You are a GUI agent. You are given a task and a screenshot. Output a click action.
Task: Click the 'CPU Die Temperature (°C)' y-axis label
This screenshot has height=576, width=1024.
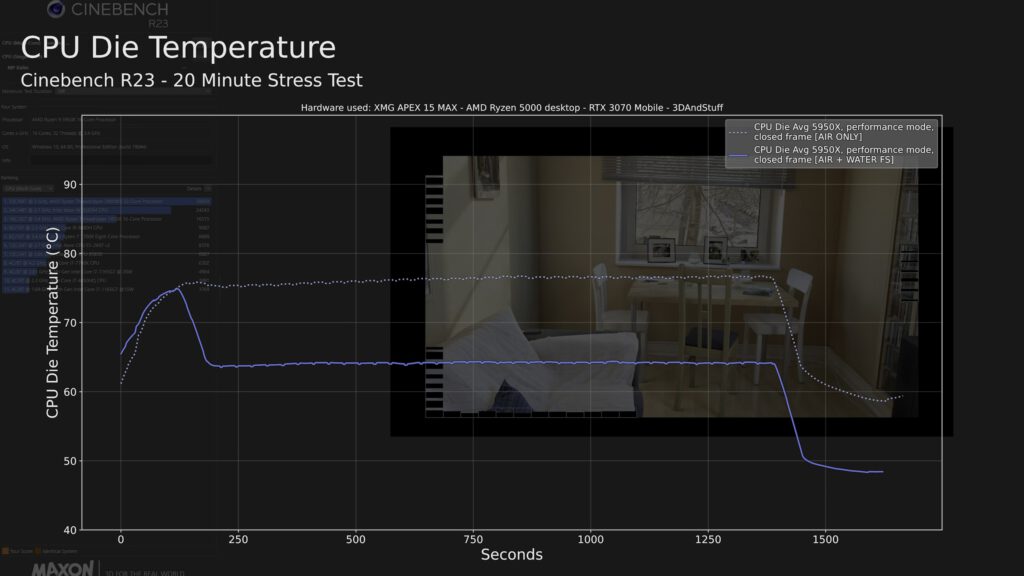52,323
